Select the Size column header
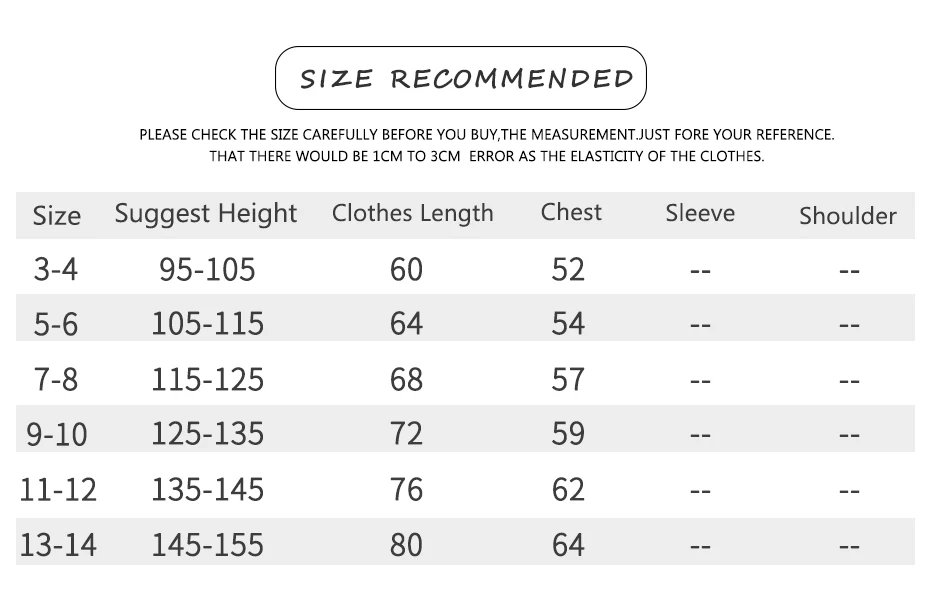Image resolution: width=930 pixels, height=601 pixels. point(56,215)
